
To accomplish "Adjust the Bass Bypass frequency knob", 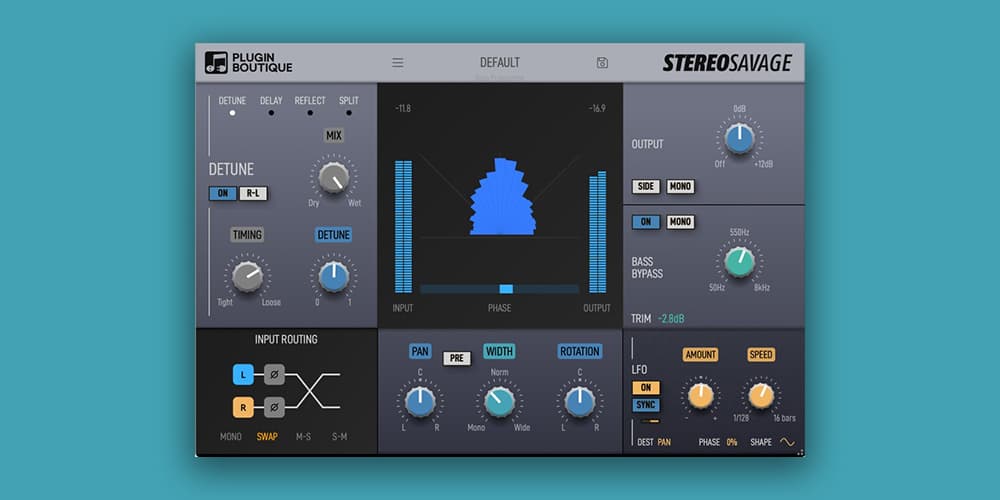I will tap(739, 262).
